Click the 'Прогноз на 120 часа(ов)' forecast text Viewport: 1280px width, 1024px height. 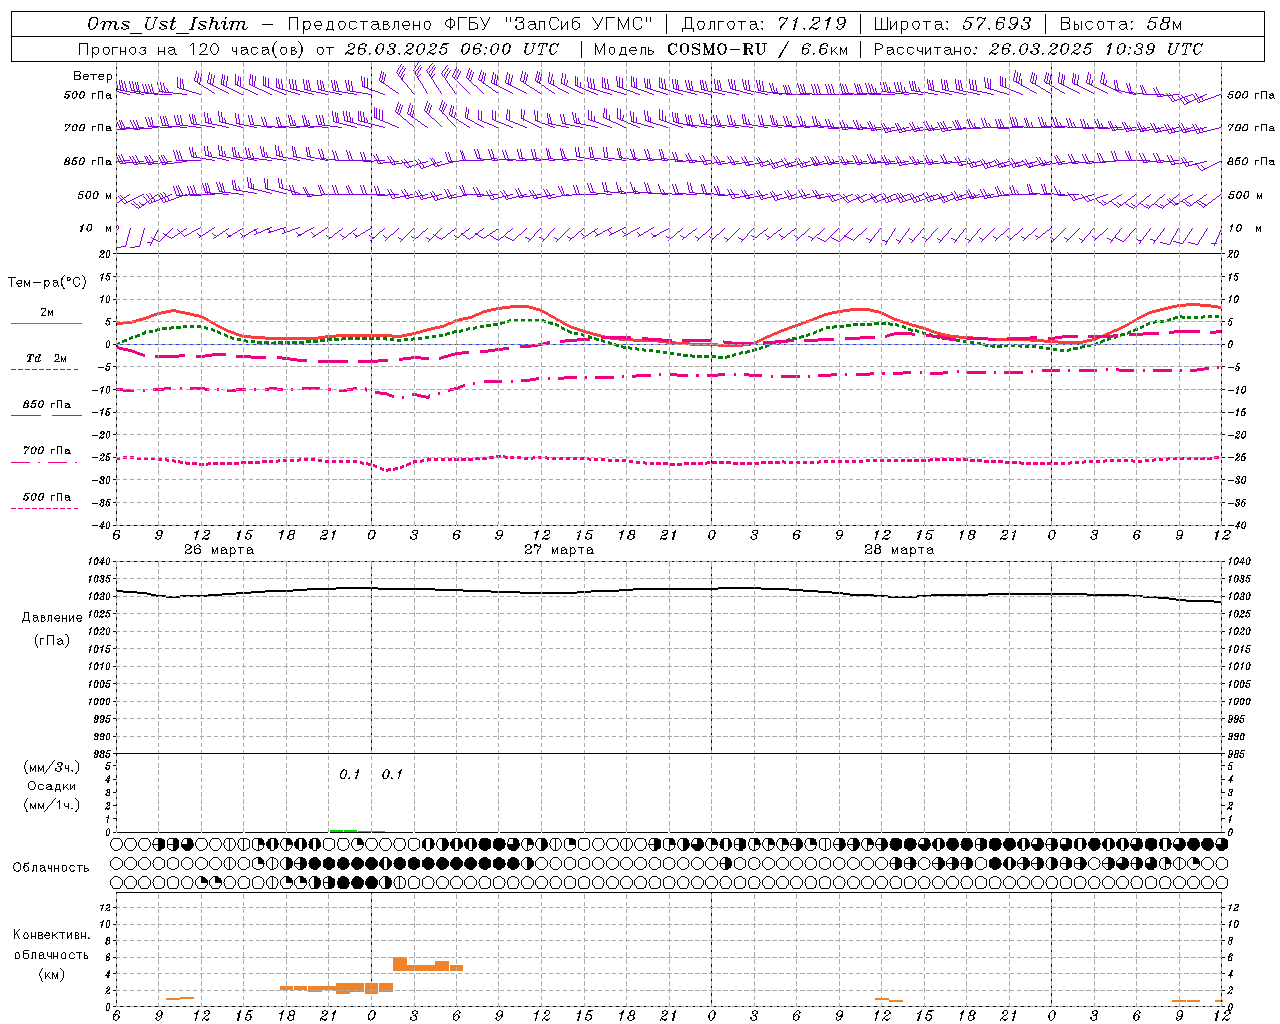[192, 49]
